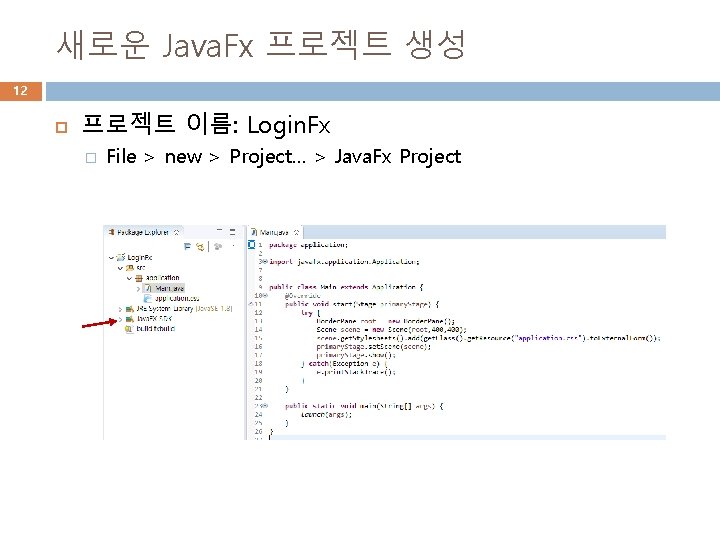Close the Main.java editor tab

(x=297, y=232)
